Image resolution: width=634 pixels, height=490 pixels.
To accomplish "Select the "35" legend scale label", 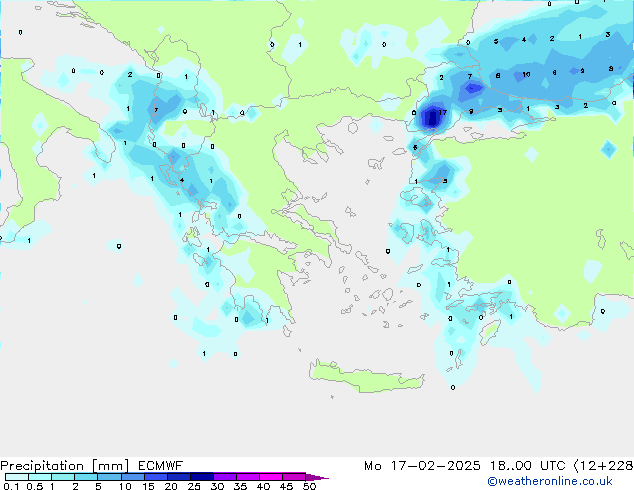I will coord(240,486).
